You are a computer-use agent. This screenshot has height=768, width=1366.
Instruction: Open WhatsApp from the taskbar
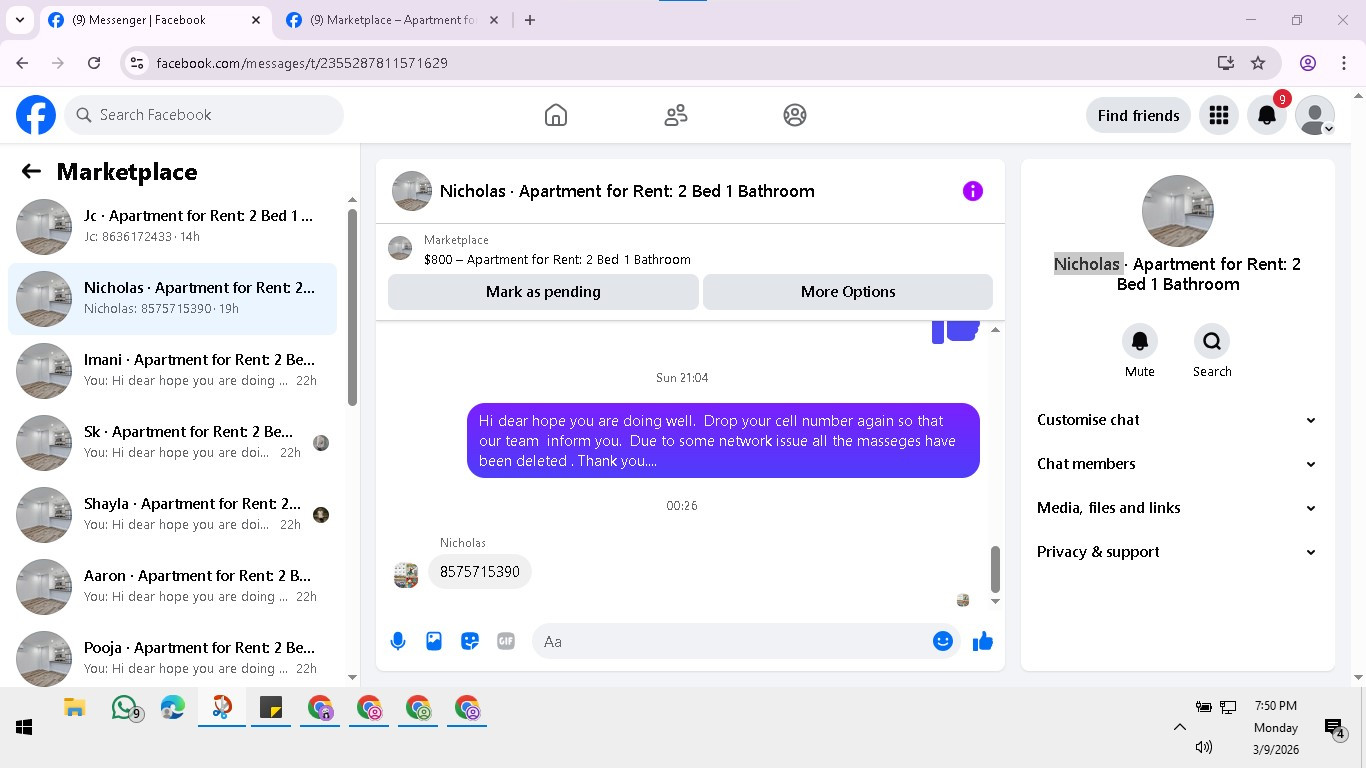click(125, 708)
